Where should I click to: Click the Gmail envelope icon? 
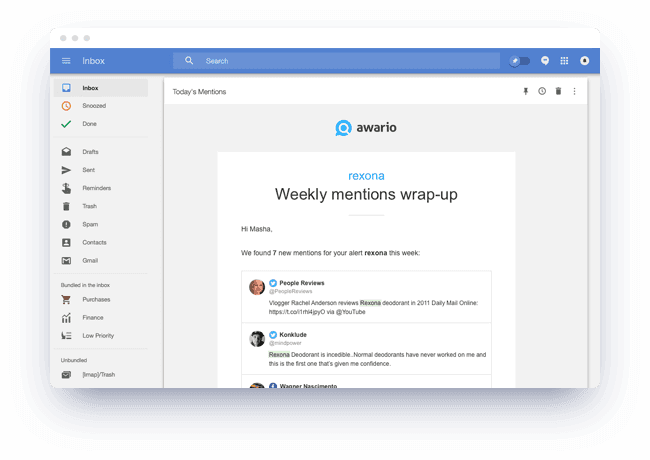click(x=66, y=261)
